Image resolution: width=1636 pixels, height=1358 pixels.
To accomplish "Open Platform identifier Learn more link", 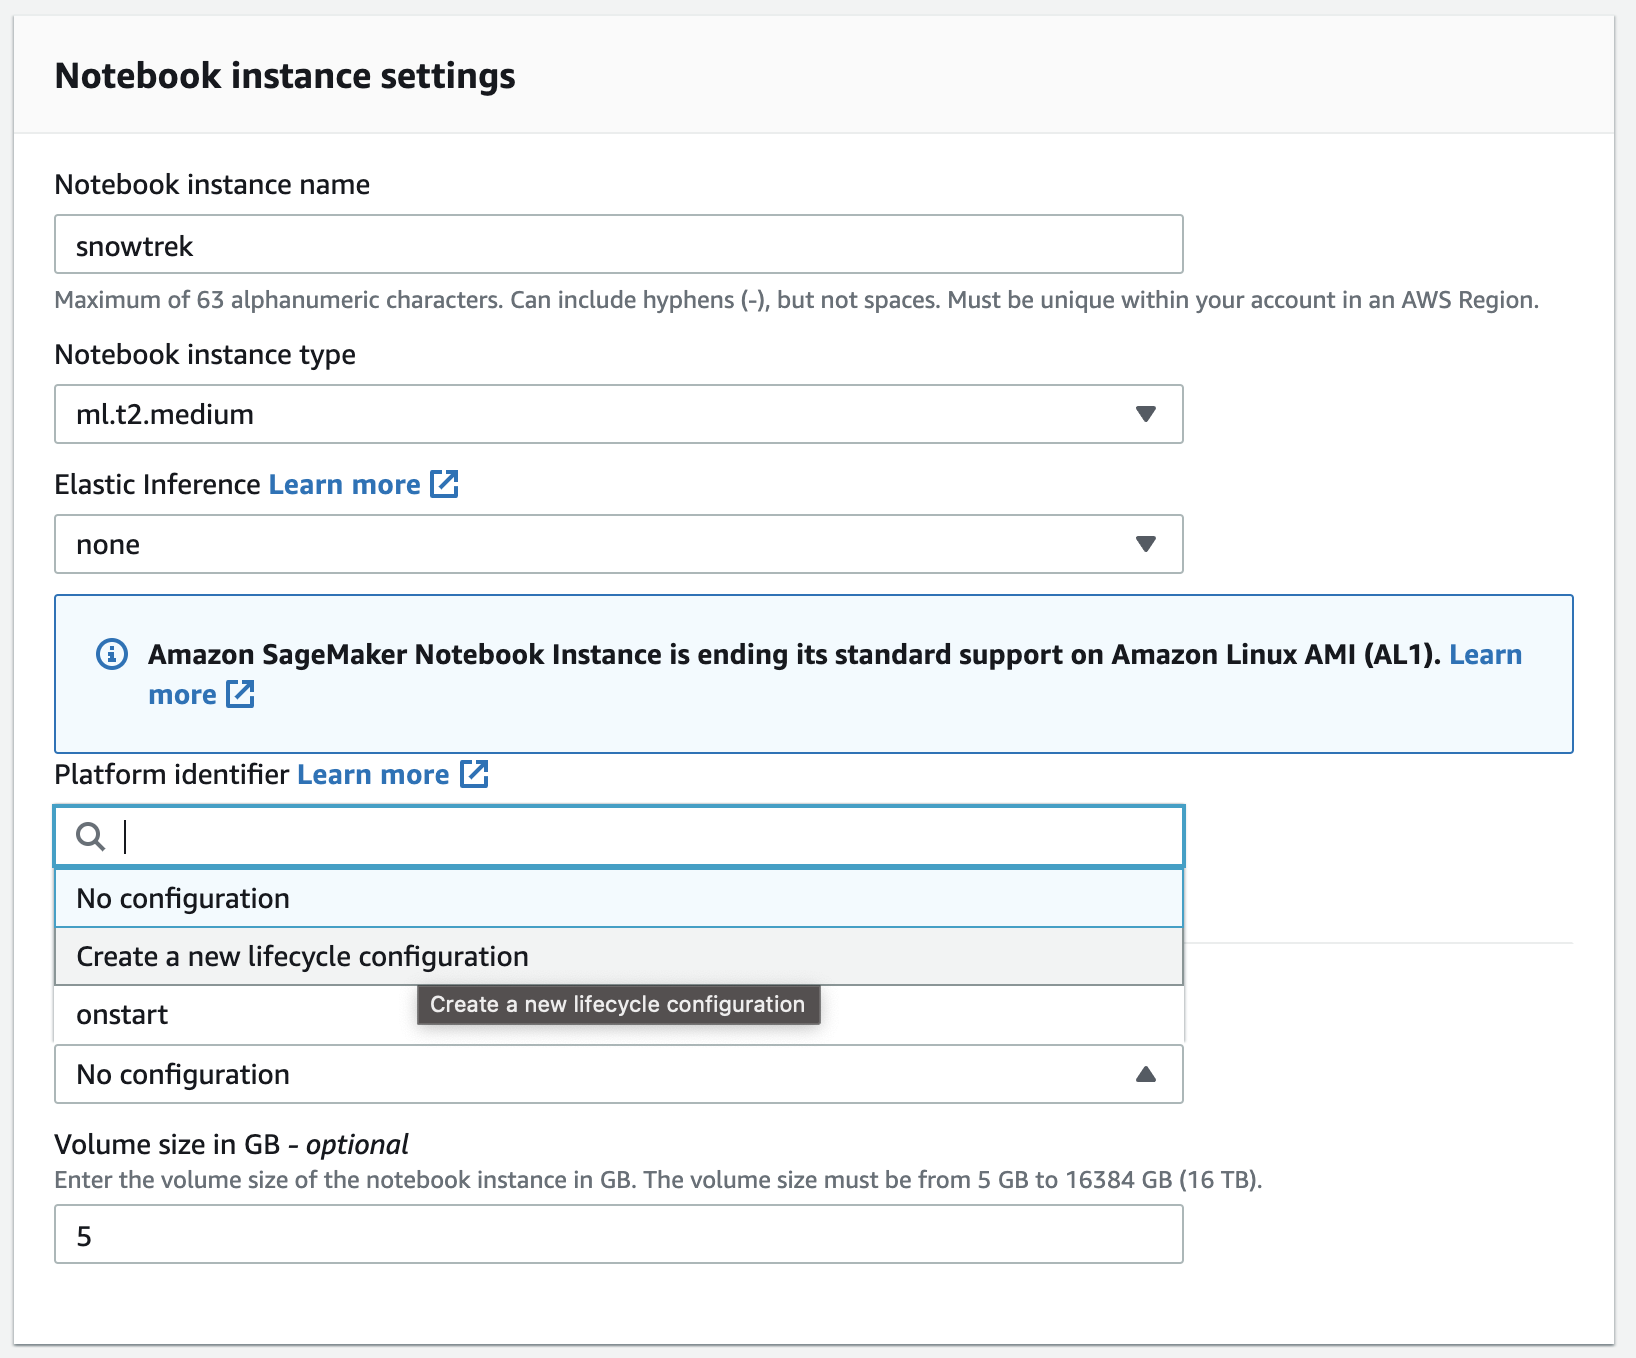I will pyautogui.click(x=373, y=775).
